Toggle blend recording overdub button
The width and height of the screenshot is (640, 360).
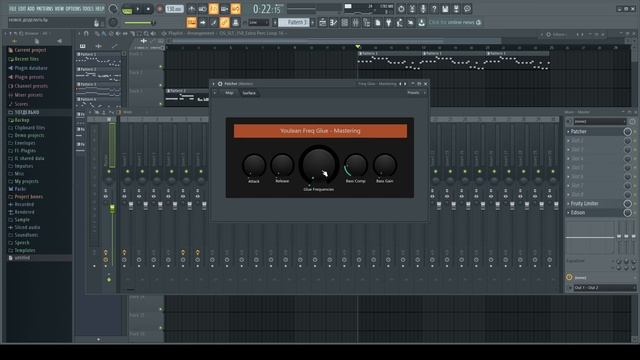224,9
